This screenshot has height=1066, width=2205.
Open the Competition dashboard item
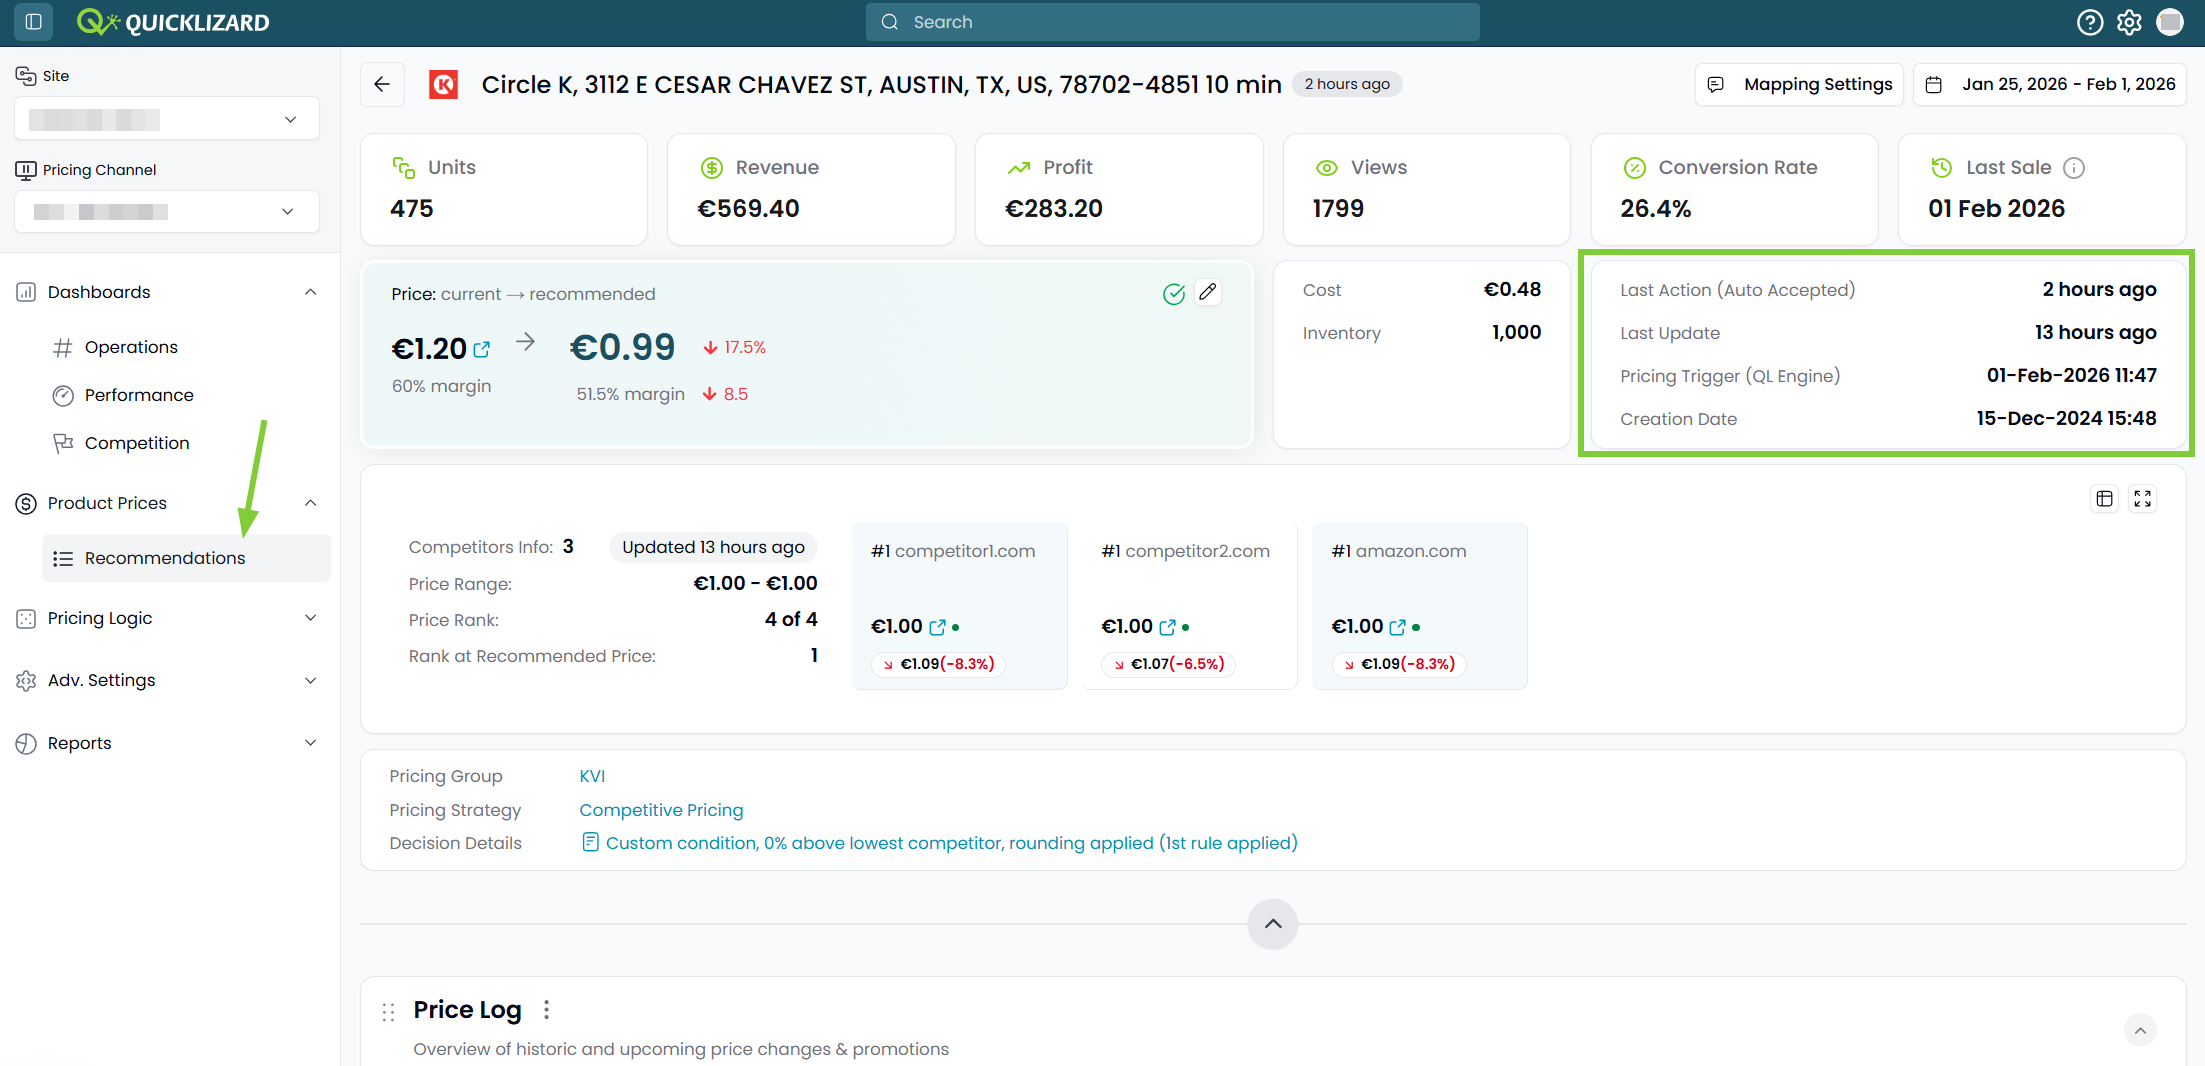137,443
